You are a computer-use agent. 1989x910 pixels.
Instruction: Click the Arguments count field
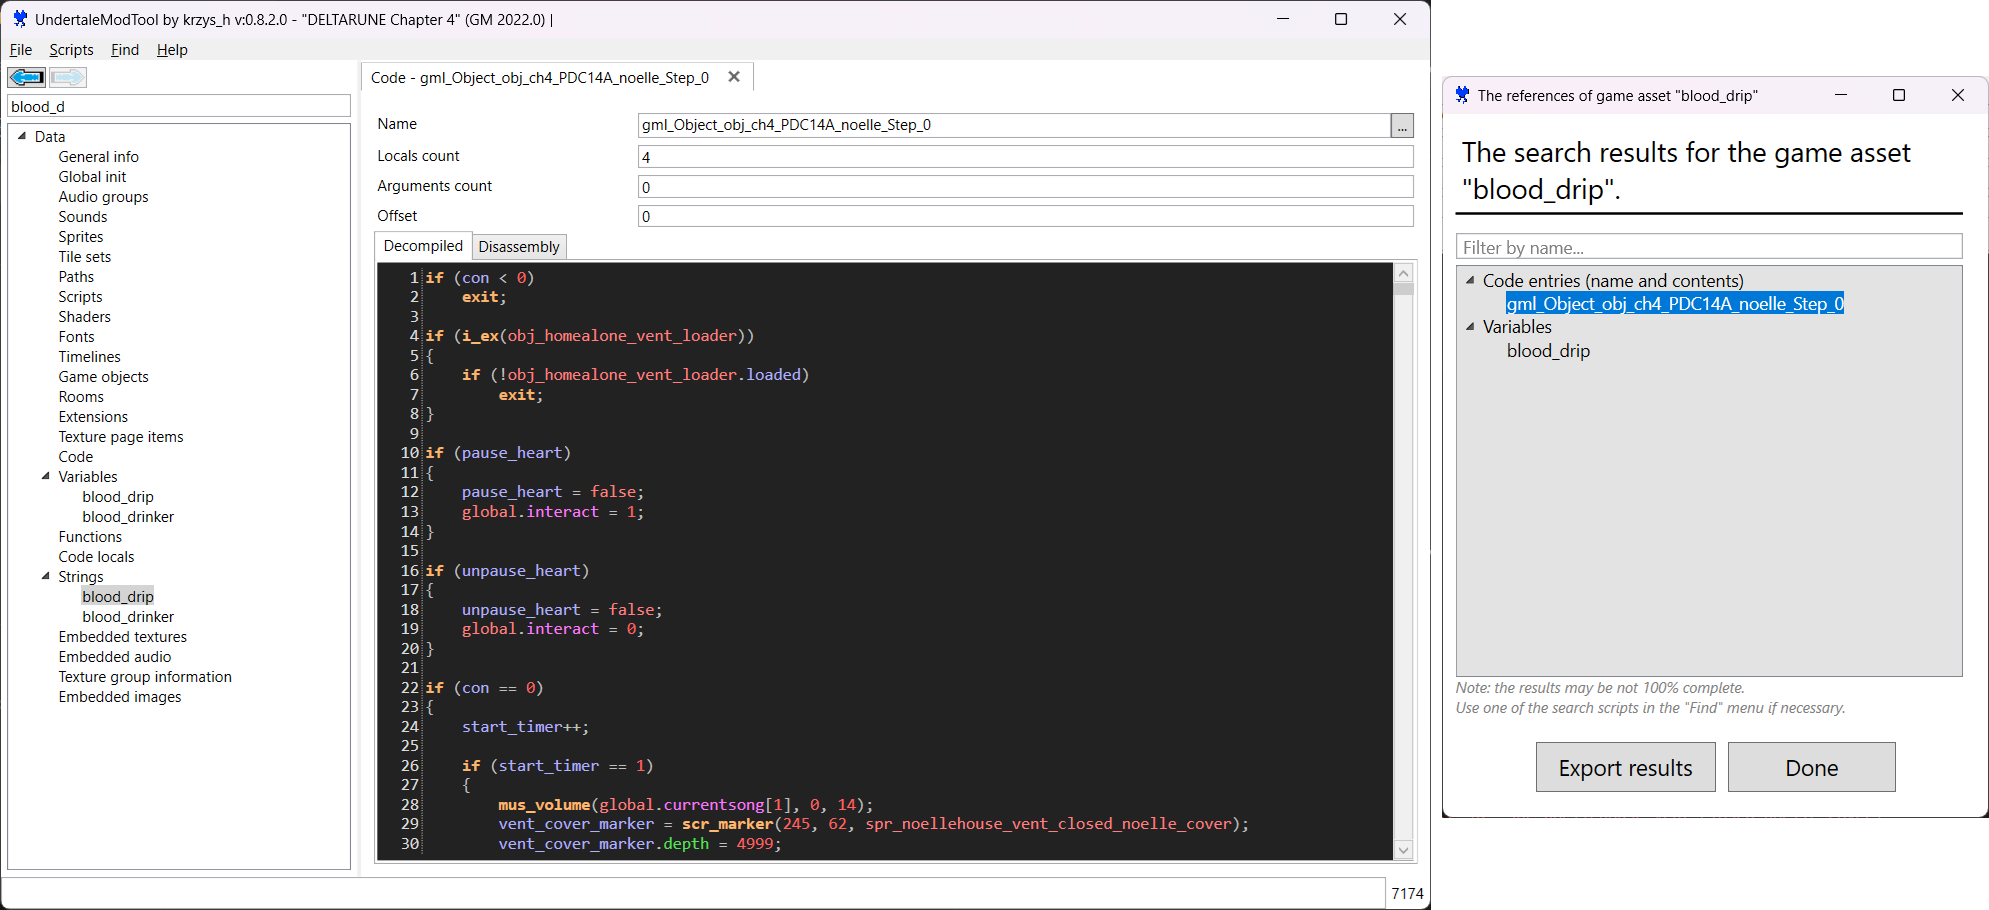point(1025,187)
